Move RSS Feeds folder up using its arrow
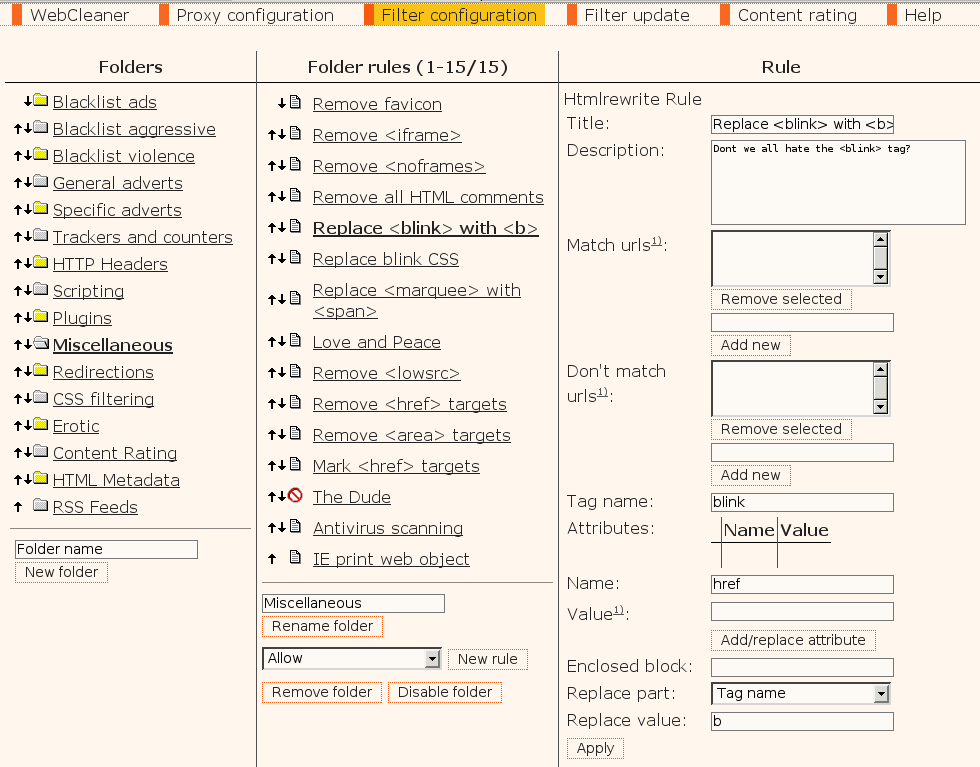The image size is (980, 767). click(x=18, y=507)
